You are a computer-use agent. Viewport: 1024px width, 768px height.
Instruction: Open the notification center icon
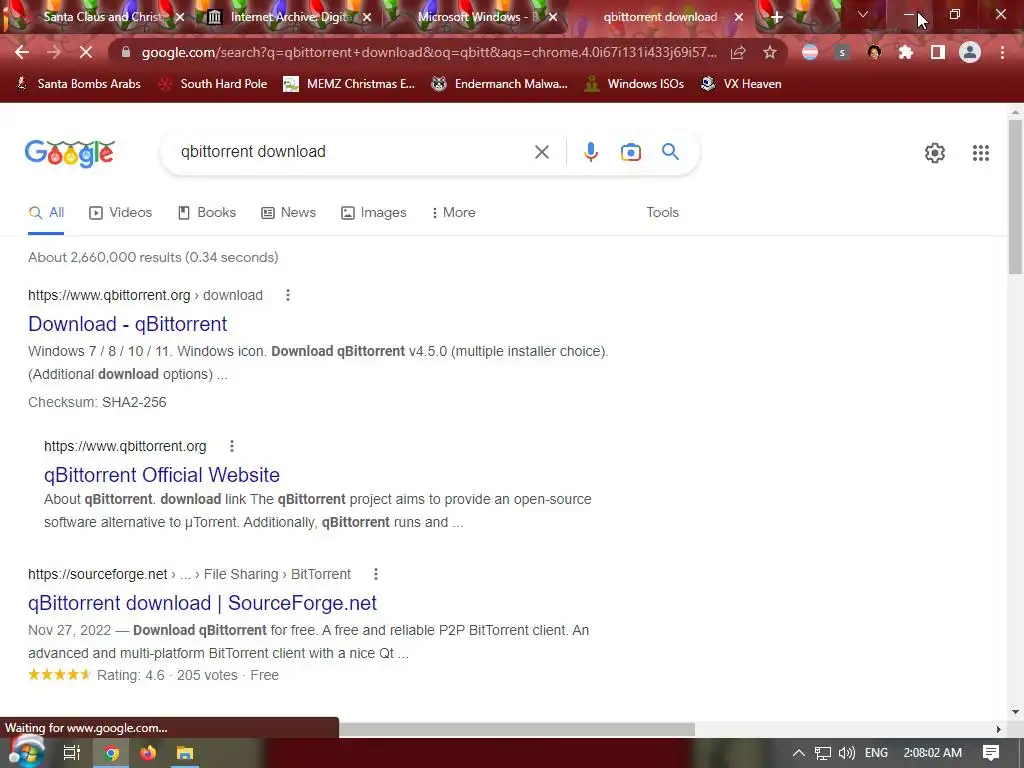click(x=991, y=753)
